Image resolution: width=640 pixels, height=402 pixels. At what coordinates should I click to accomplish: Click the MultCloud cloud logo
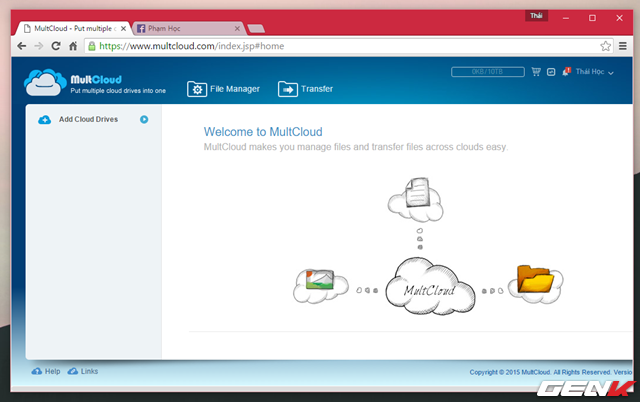coord(44,81)
